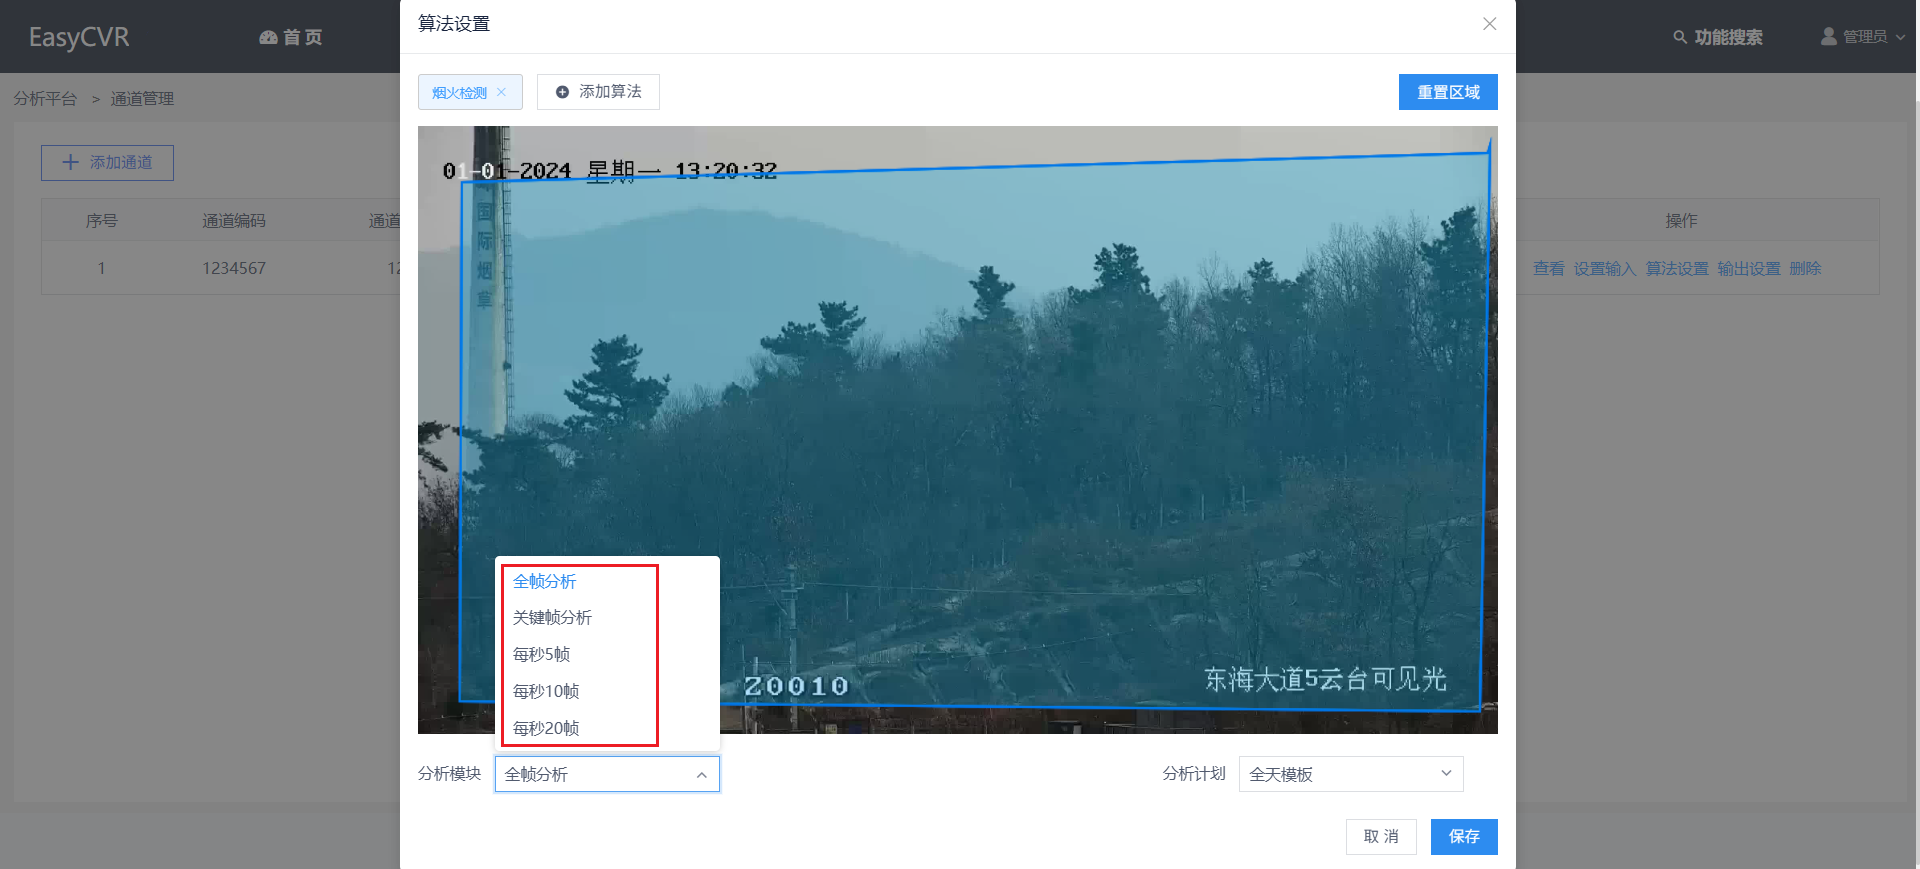This screenshot has width=1920, height=869.
Task: Choose the 关键帧分析 option
Action: [552, 618]
